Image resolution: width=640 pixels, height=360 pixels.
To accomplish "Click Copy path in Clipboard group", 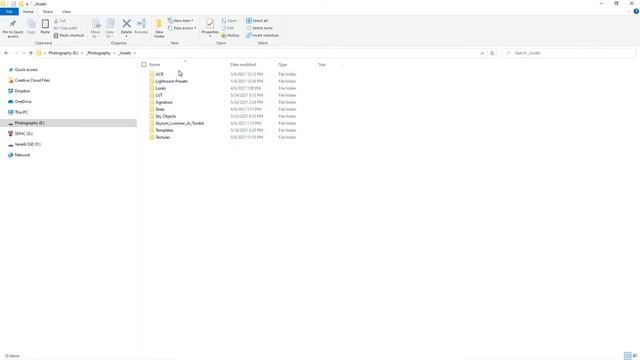I will pos(65,28).
